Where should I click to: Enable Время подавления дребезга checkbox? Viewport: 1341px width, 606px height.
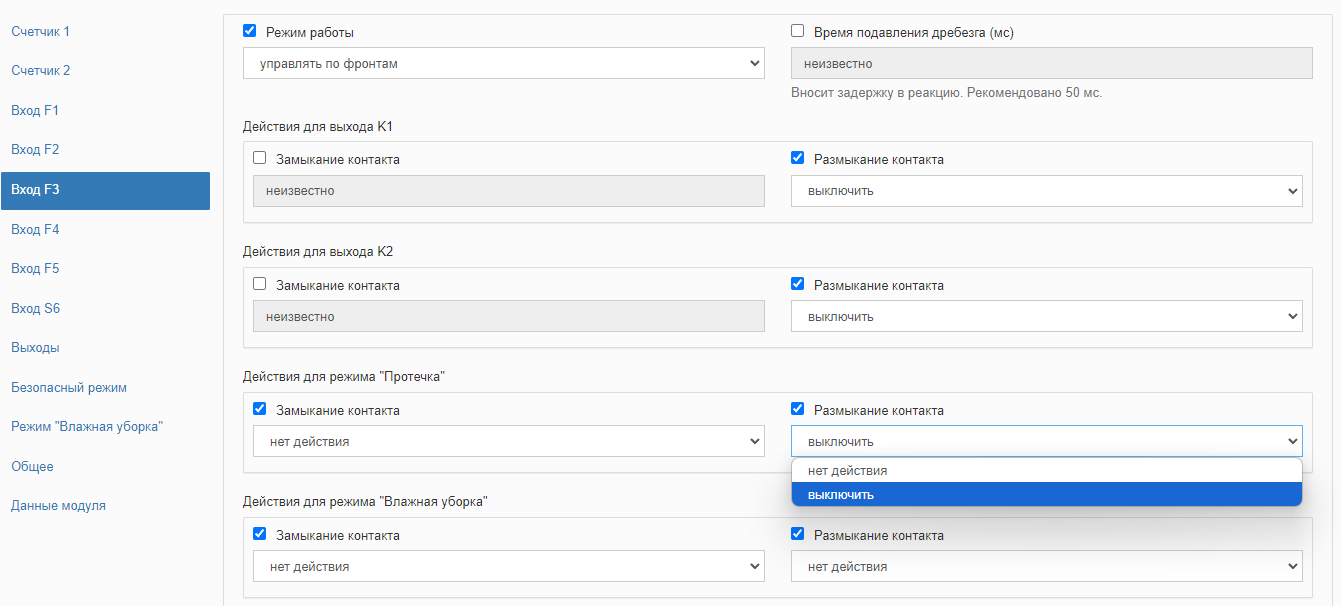797,31
